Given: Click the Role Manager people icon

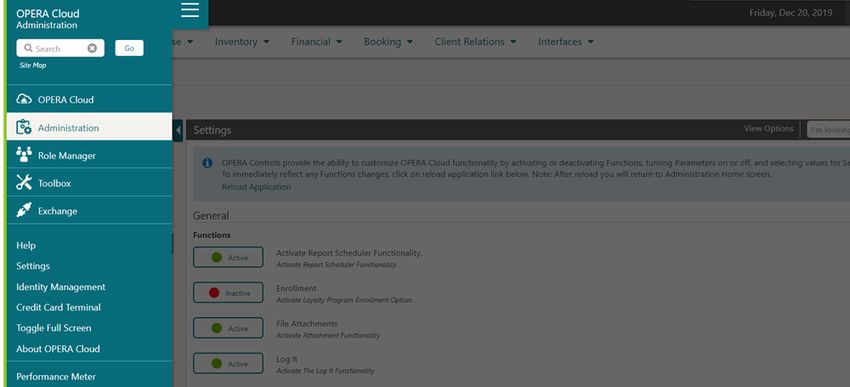Looking at the screenshot, I should (x=24, y=155).
